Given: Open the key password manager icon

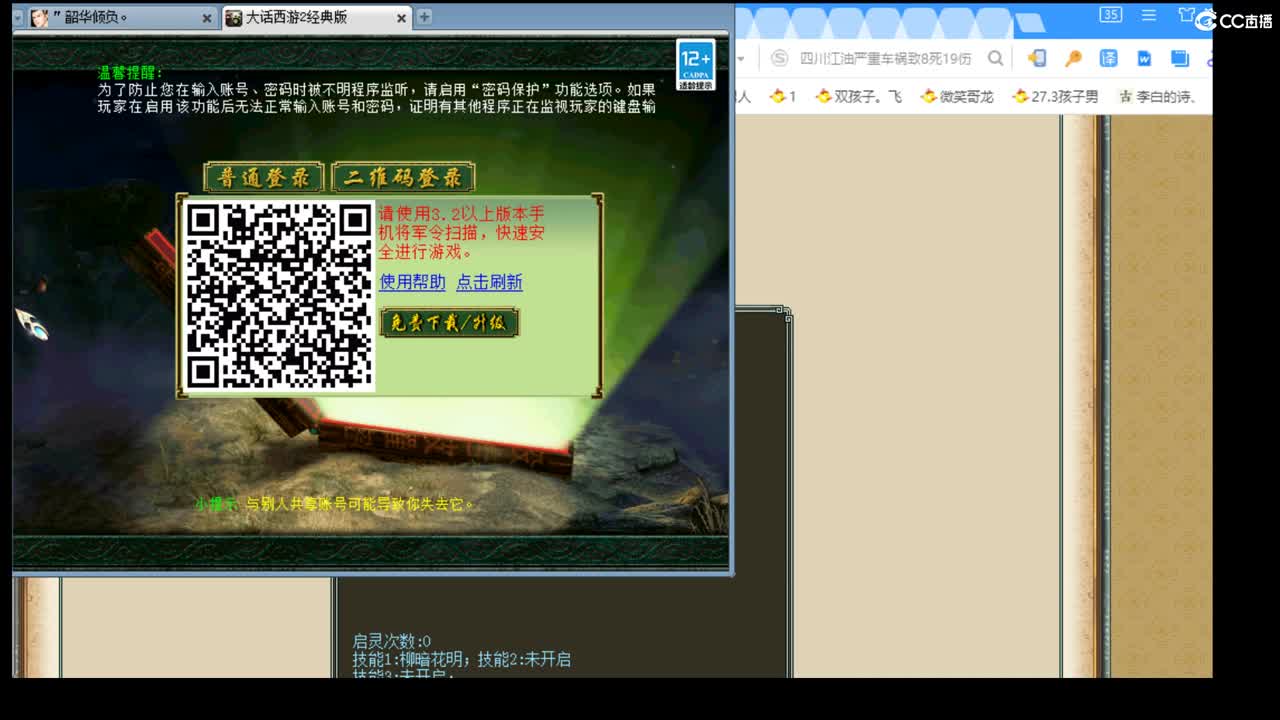Looking at the screenshot, I should (1073, 59).
